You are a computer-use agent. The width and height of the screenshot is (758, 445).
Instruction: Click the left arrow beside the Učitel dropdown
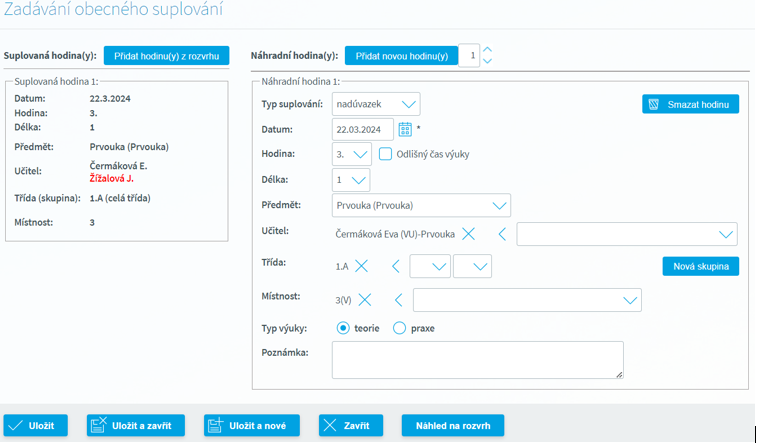pyautogui.click(x=502, y=234)
